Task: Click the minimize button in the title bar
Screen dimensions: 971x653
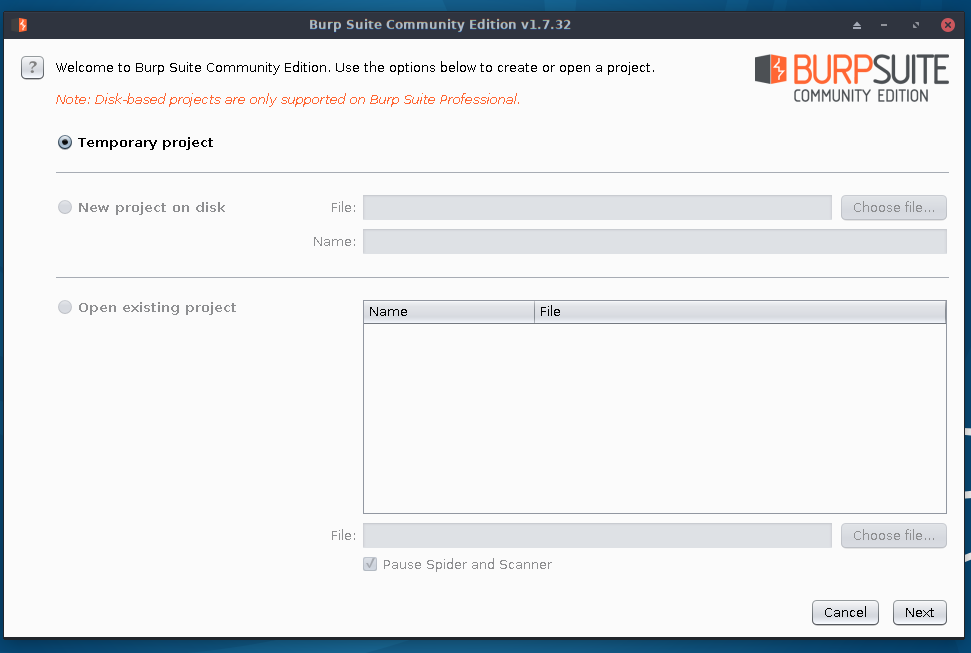Action: point(886,24)
